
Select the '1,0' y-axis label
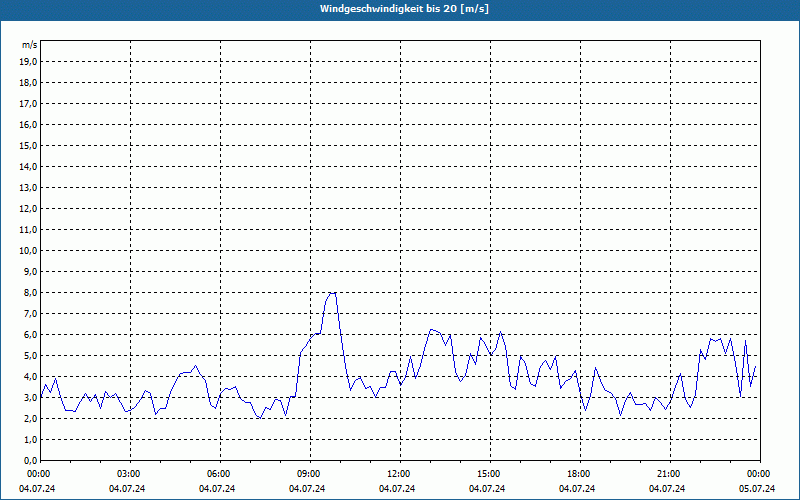coord(31,439)
